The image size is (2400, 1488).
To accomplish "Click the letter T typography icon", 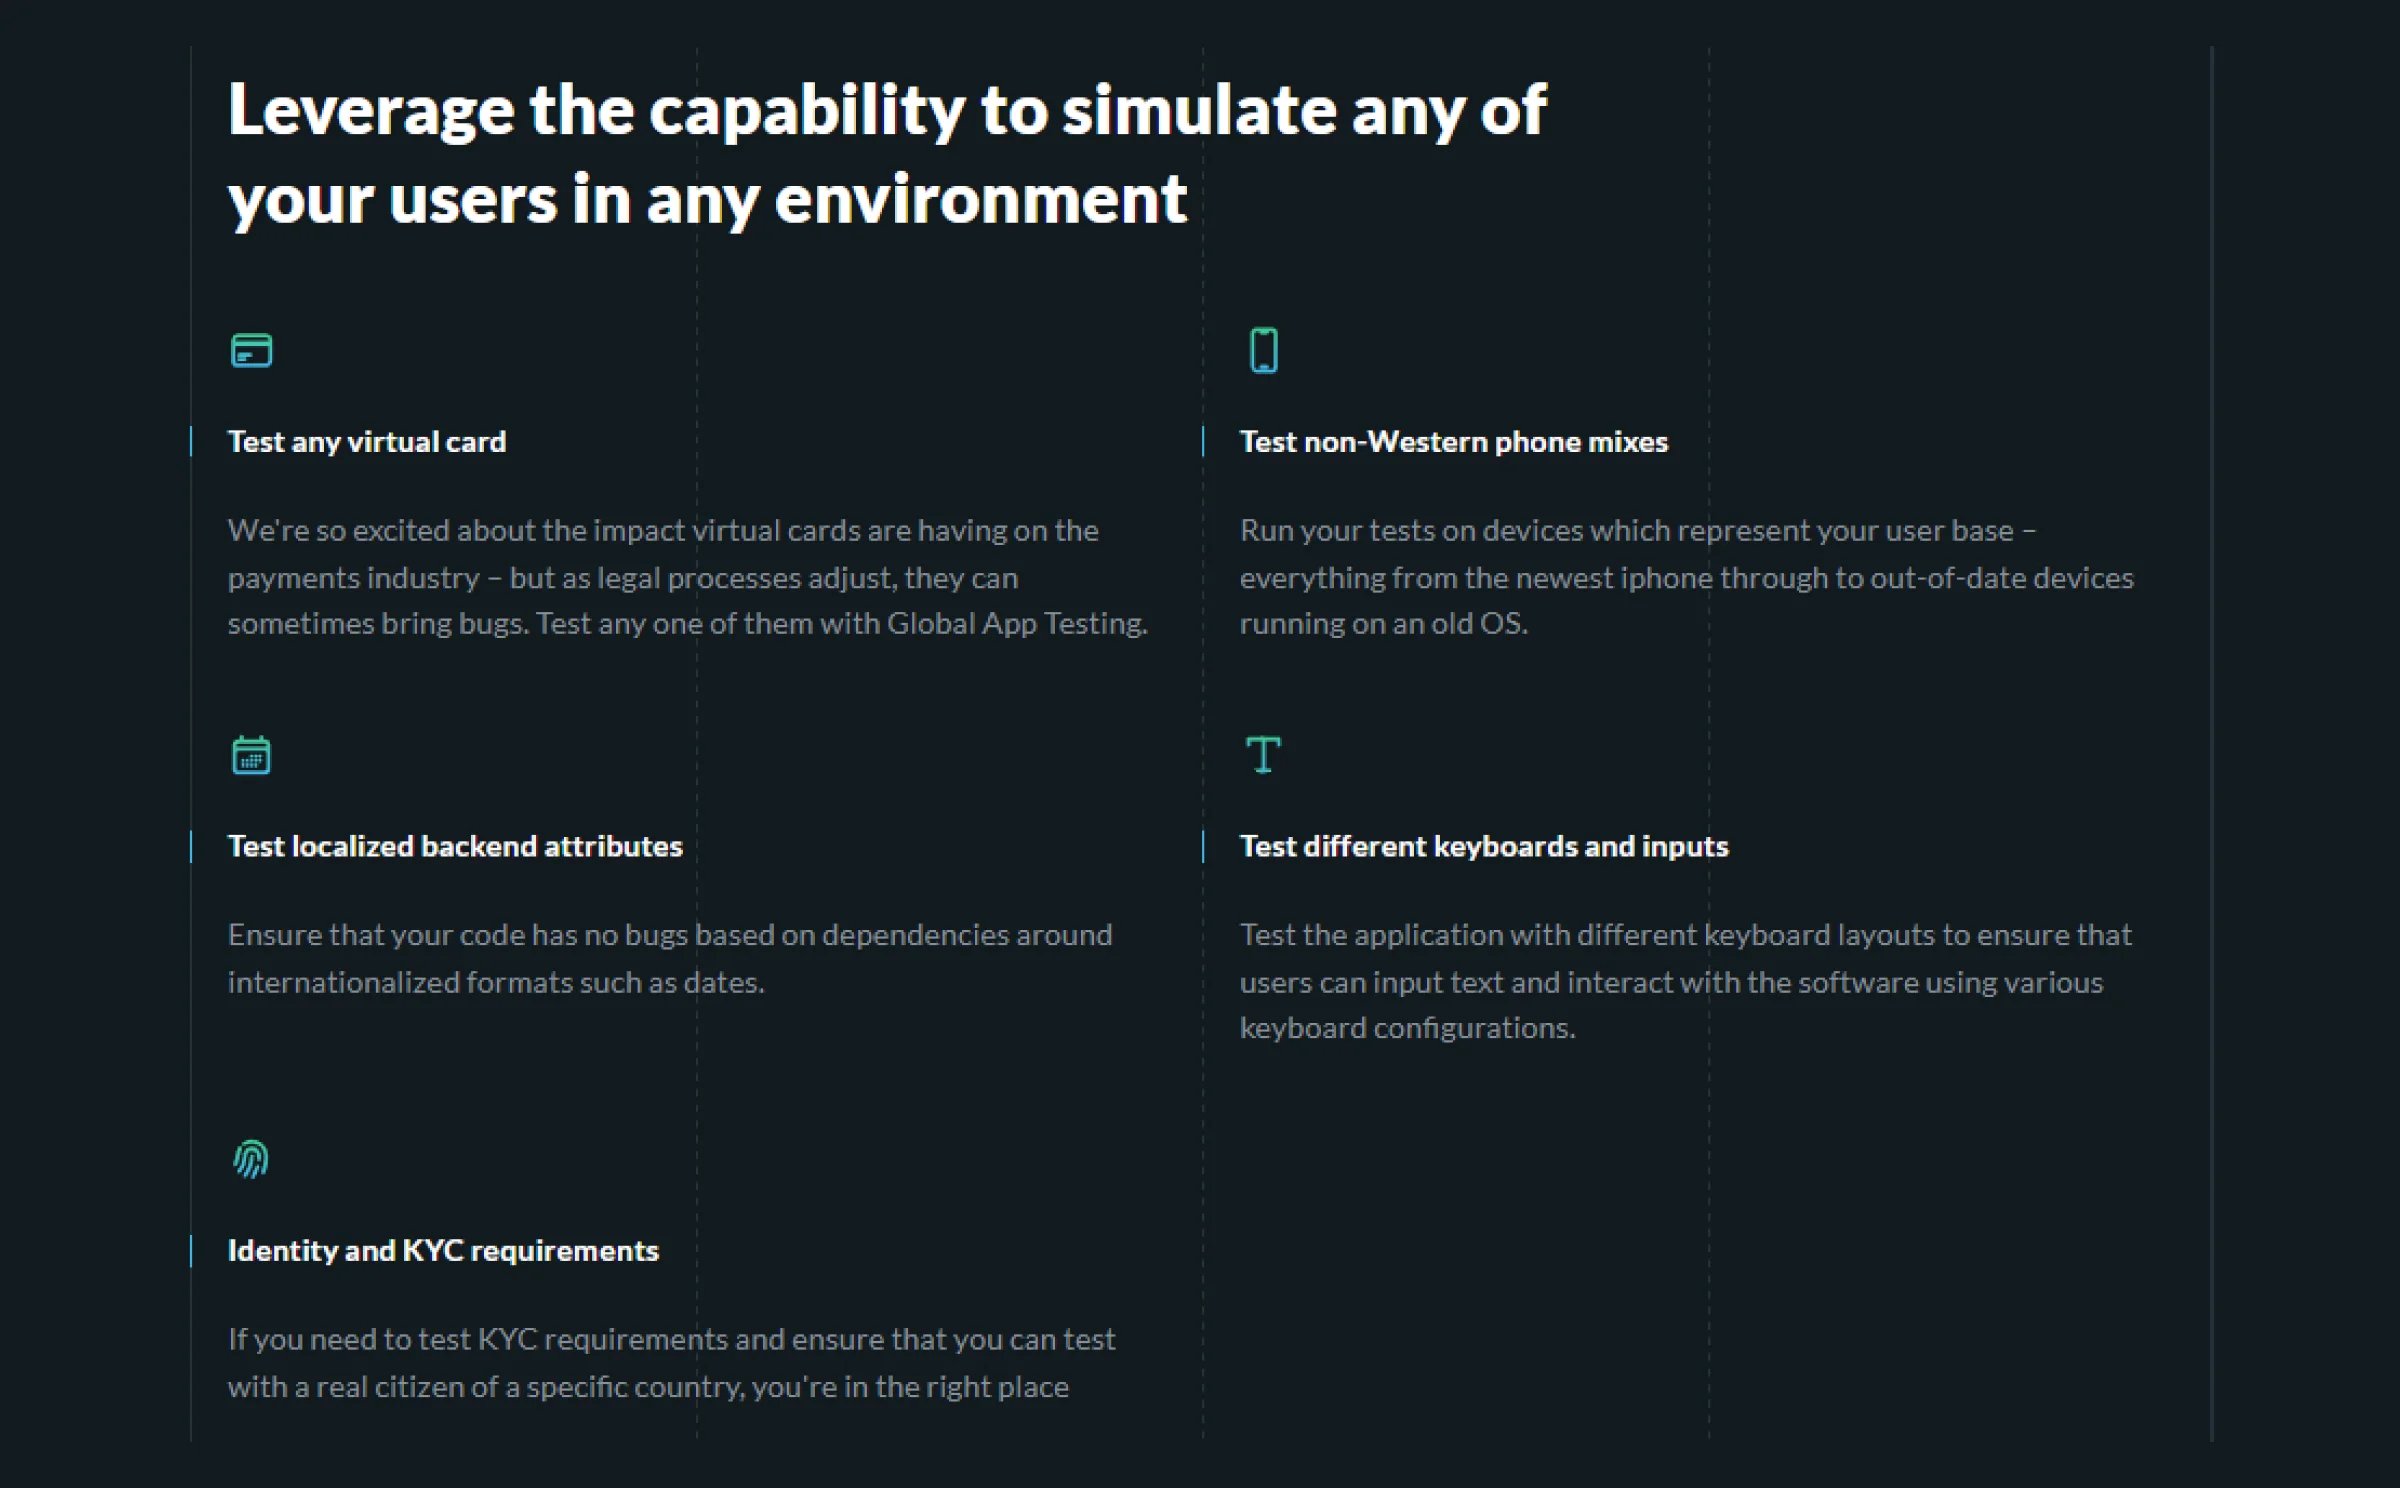I will point(1263,755).
